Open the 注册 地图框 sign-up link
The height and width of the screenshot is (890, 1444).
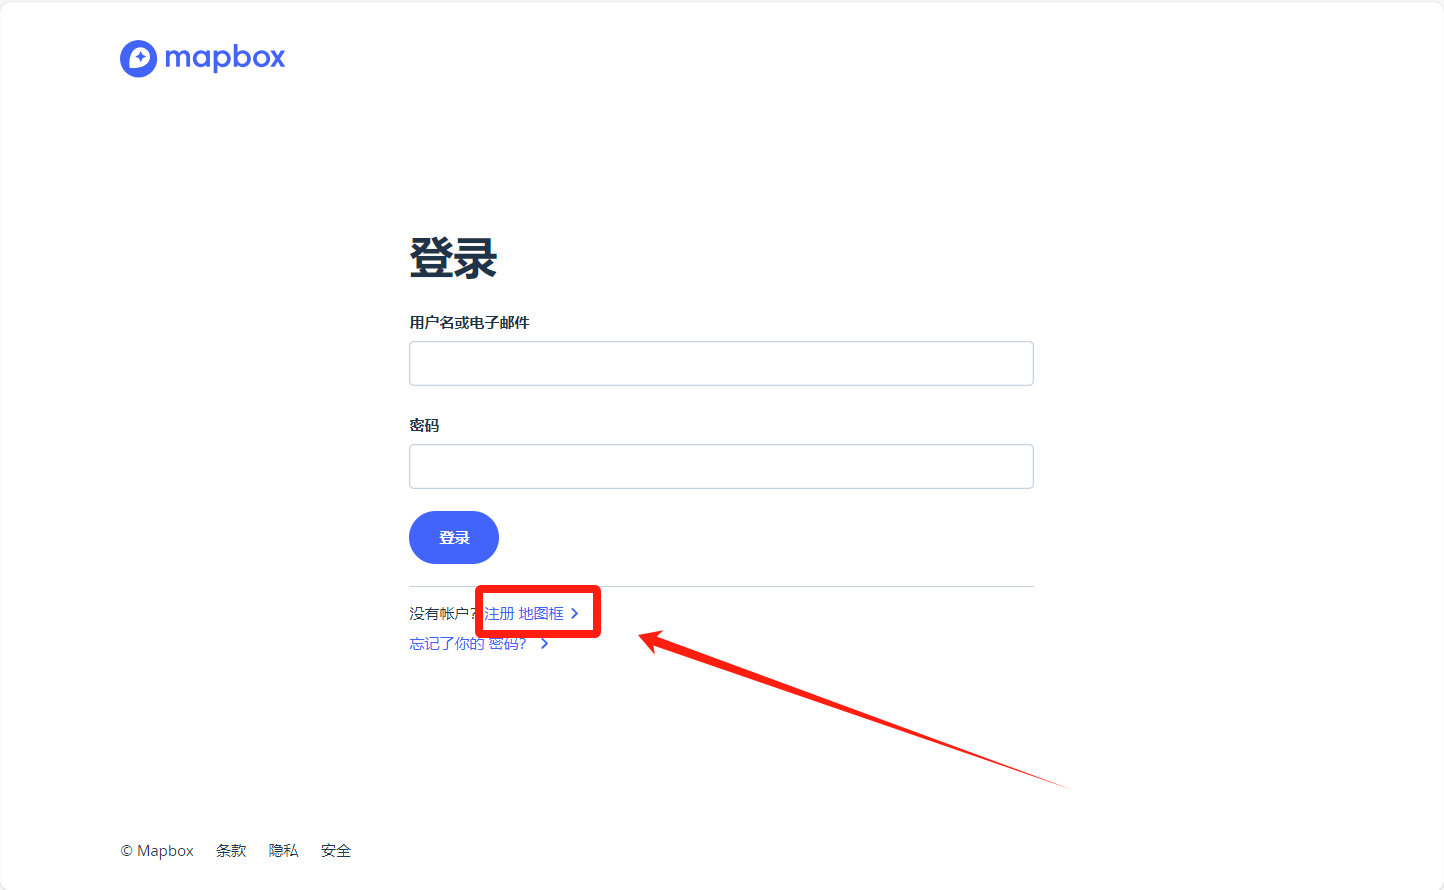coord(524,613)
